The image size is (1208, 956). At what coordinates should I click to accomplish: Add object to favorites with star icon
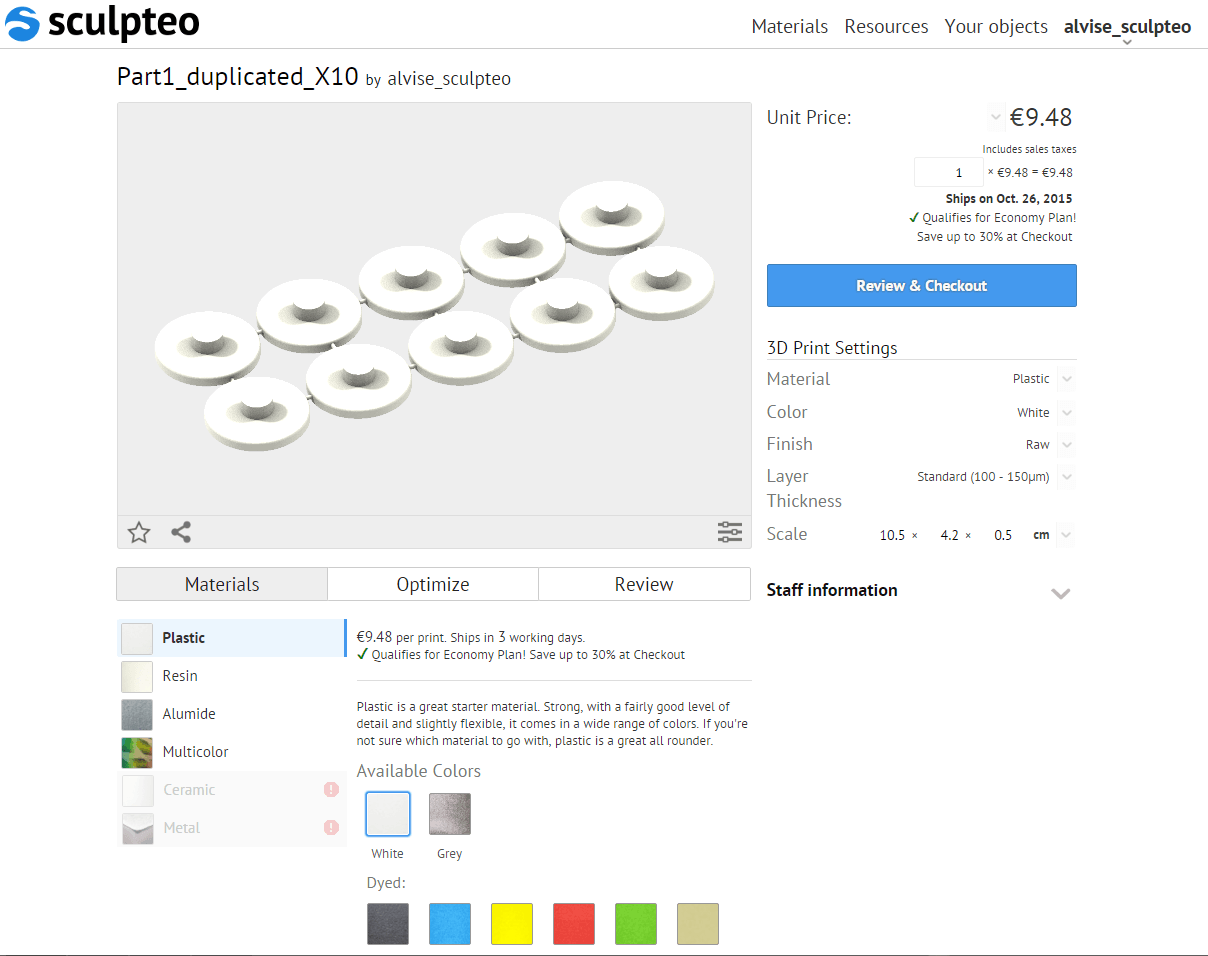point(139,532)
